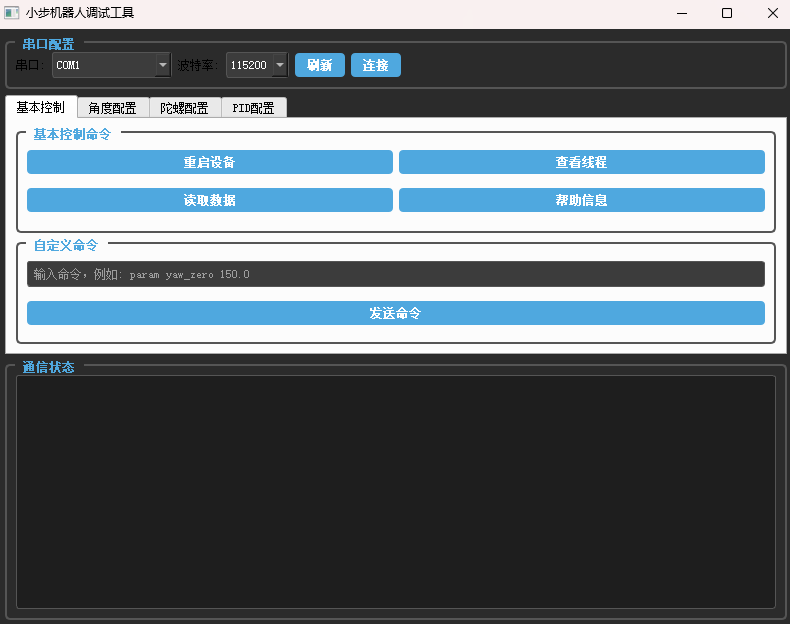Click the 串口配置 group title
Image resolution: width=790 pixels, height=624 pixels.
48,44
